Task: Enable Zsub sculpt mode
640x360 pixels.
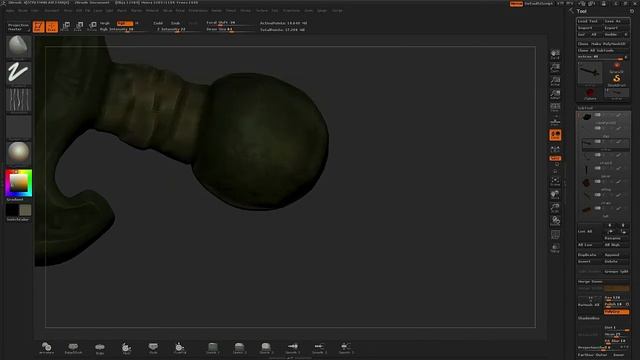Action: coord(176,23)
